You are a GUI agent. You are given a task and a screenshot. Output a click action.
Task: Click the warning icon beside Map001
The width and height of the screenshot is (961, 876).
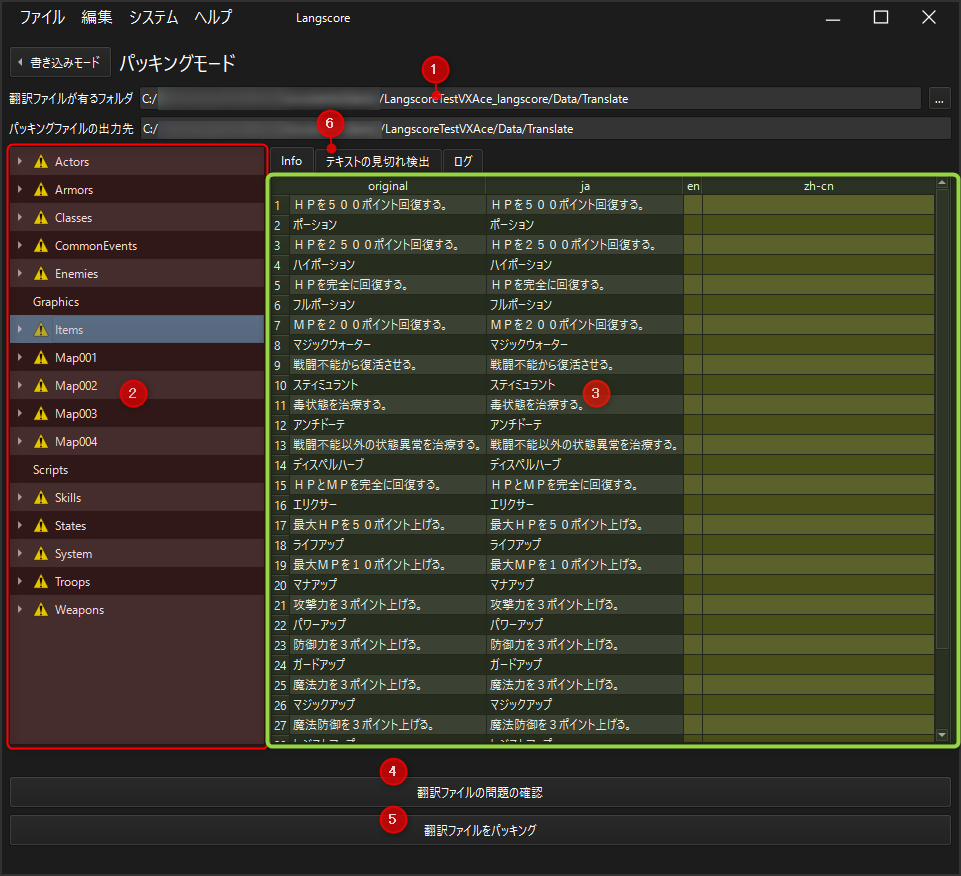41,358
